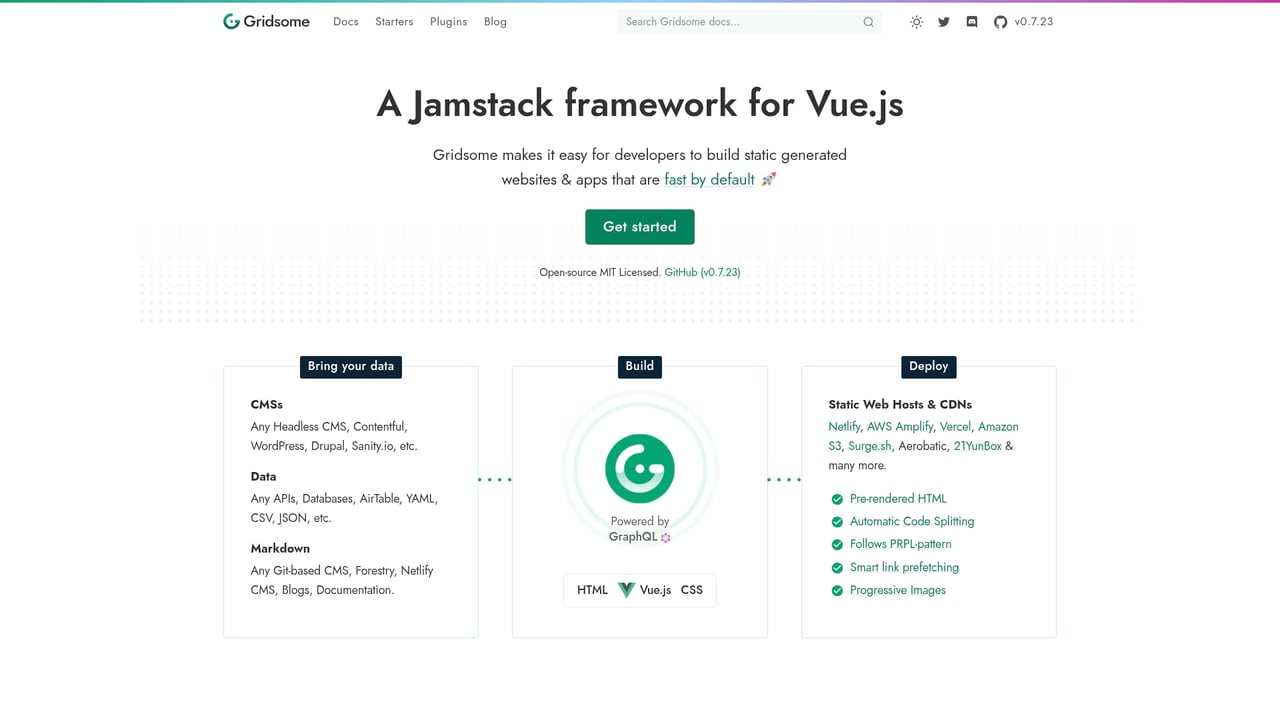The height and width of the screenshot is (720, 1280).
Task: Open GitHub repository icon in header
Action: 1000,22
